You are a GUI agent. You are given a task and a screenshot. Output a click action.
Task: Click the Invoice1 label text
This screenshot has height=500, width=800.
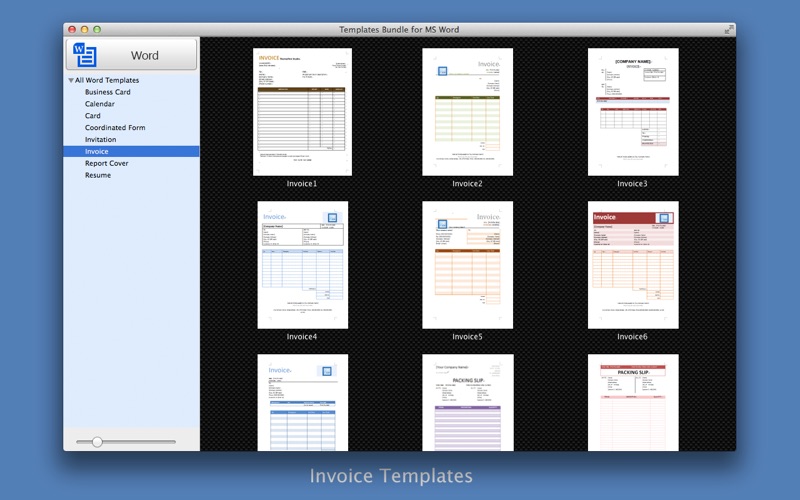302,184
